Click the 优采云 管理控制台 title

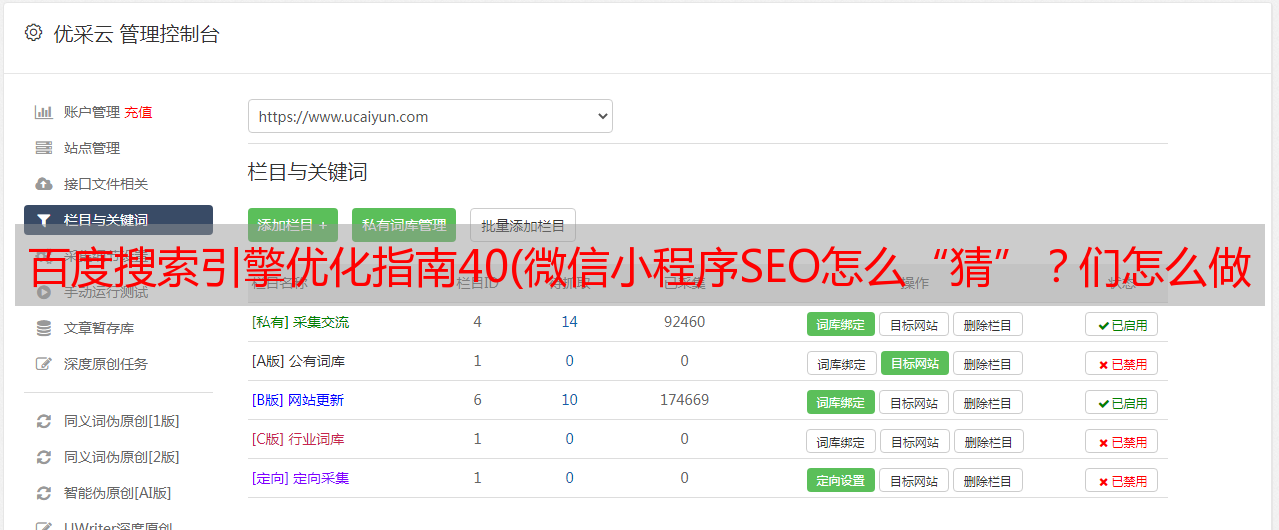(x=136, y=34)
